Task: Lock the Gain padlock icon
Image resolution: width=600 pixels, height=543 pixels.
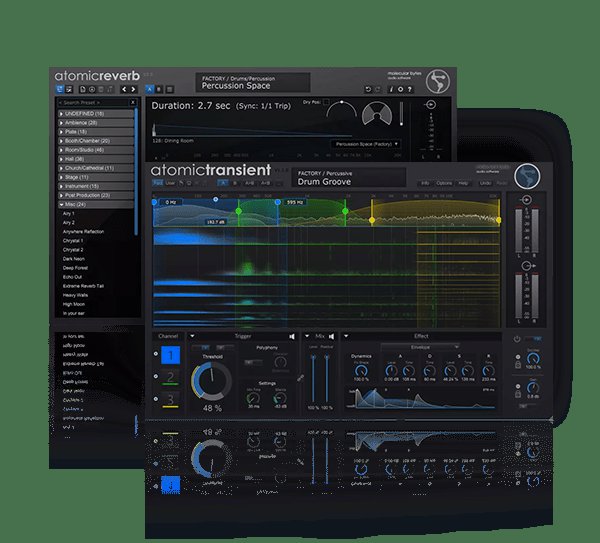Action: tap(518, 394)
